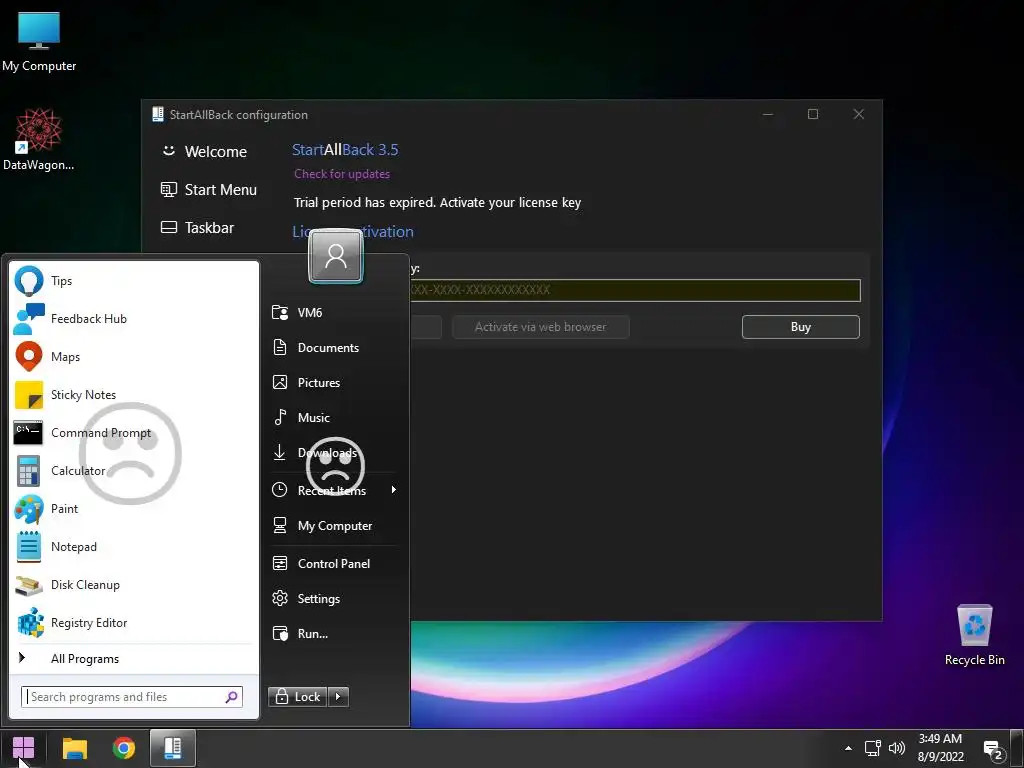Open Paint application
1024x768 pixels.
[135, 508]
